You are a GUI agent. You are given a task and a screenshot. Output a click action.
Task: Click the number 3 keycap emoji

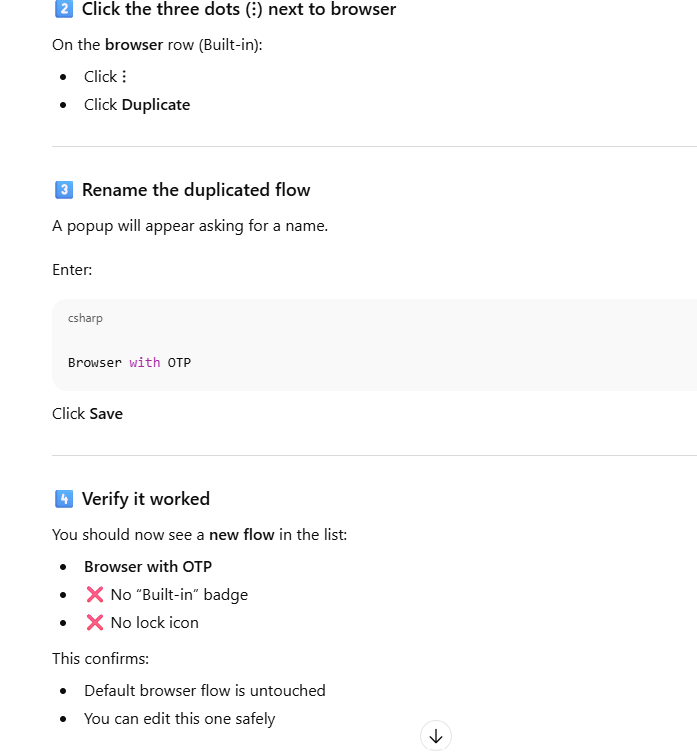click(63, 190)
